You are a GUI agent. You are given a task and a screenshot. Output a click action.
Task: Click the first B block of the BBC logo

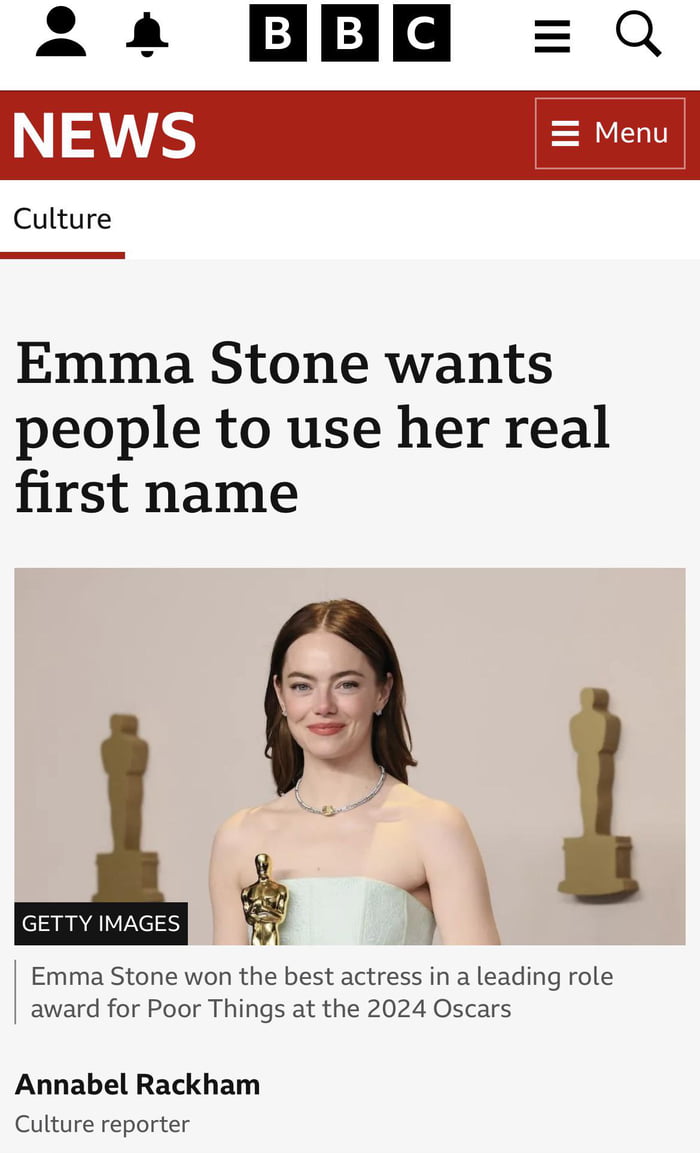point(278,33)
